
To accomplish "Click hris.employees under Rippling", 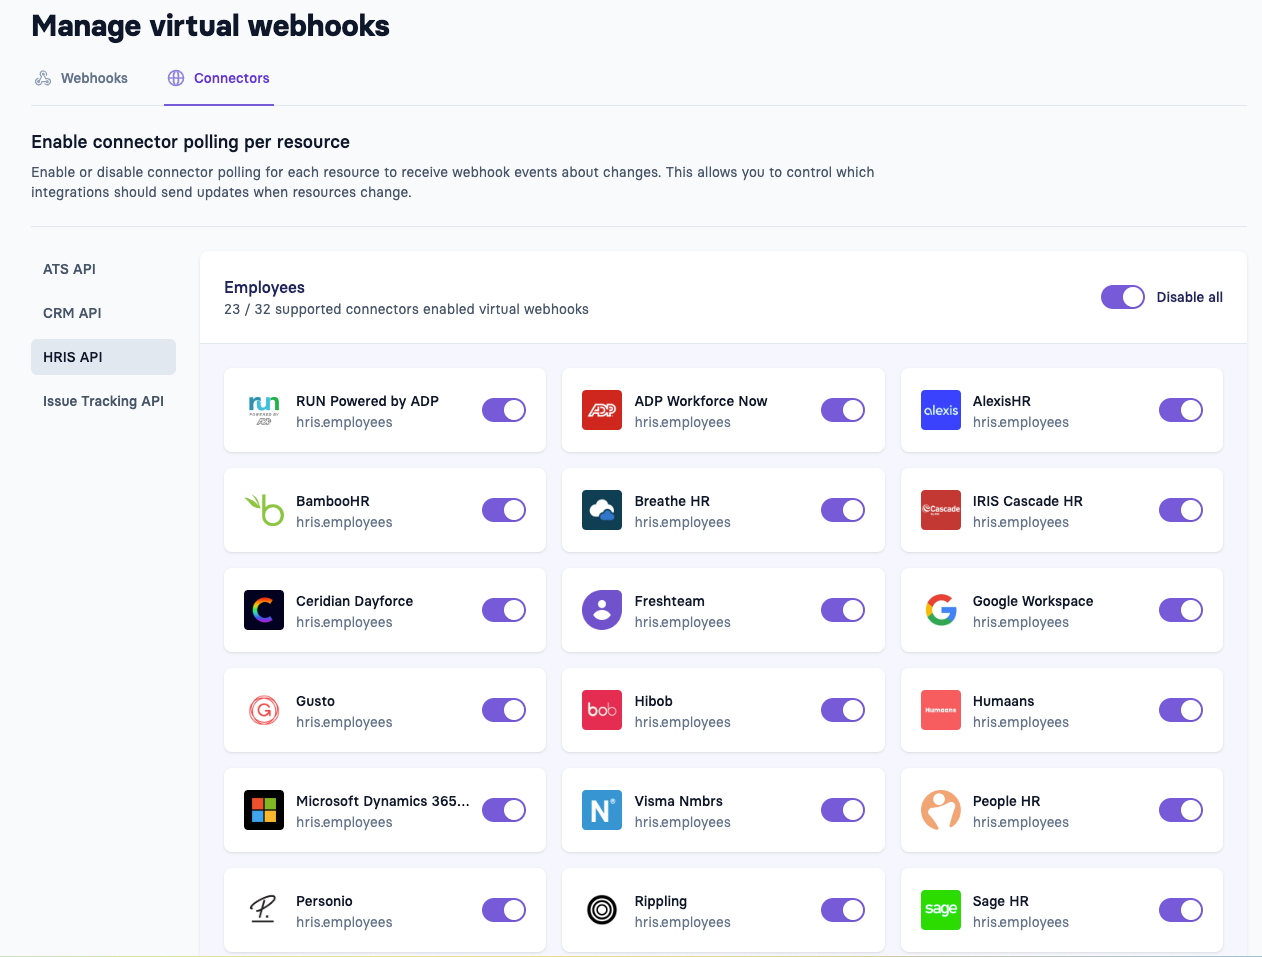I will (x=682, y=922).
